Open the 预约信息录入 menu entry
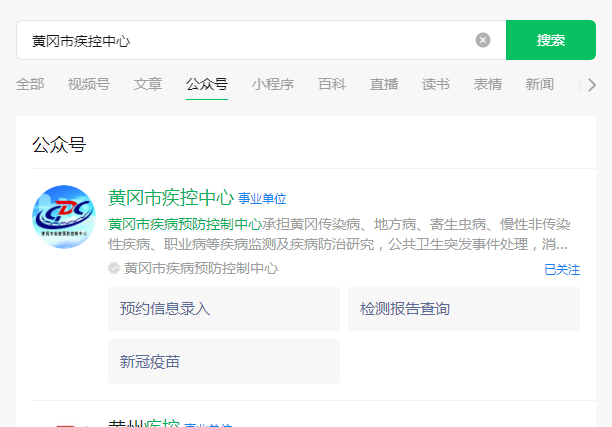612x427 pixels. pos(224,308)
